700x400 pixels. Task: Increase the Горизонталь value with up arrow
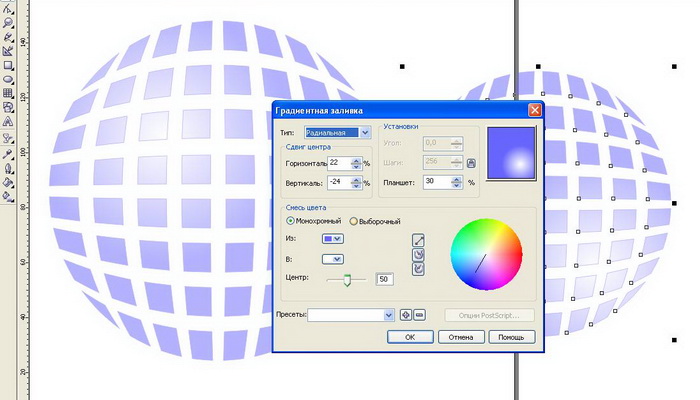(x=356, y=161)
